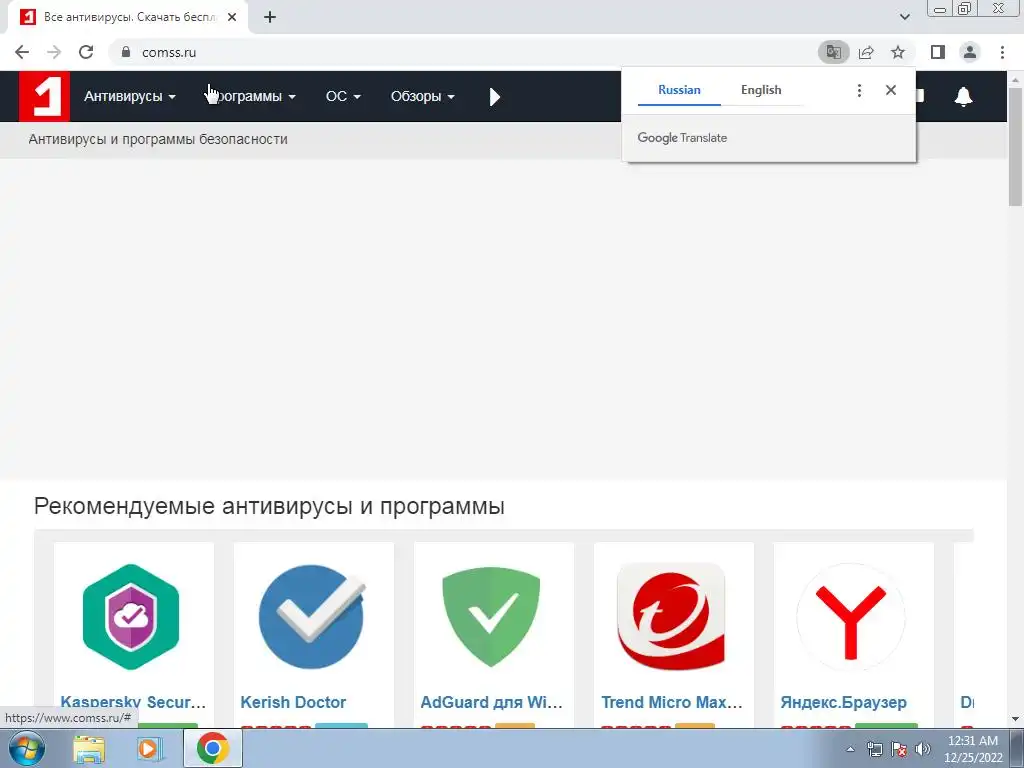Expand the Обзоры menu
The width and height of the screenshot is (1024, 768).
tap(423, 97)
